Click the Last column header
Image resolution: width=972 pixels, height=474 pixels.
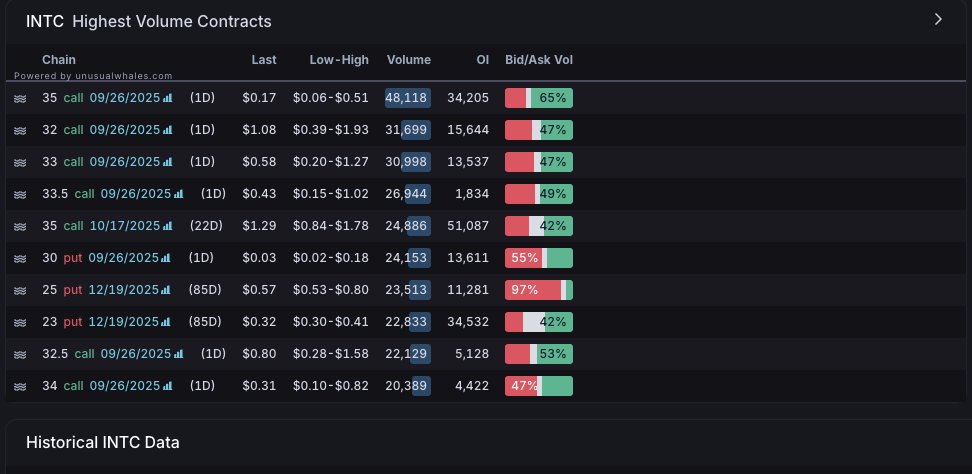264,60
